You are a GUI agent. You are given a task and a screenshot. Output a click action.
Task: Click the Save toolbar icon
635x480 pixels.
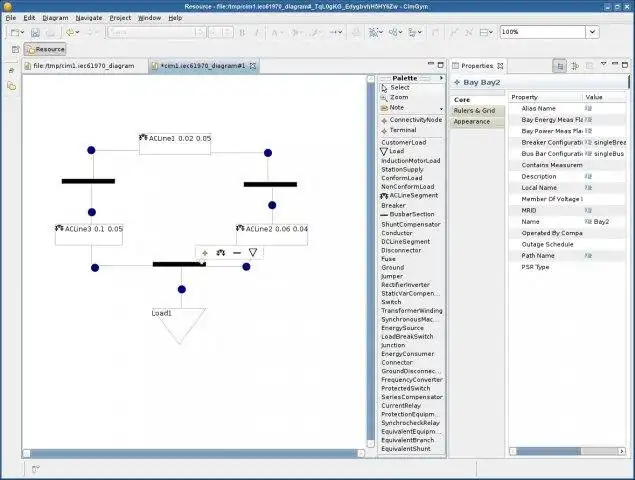tap(35, 32)
